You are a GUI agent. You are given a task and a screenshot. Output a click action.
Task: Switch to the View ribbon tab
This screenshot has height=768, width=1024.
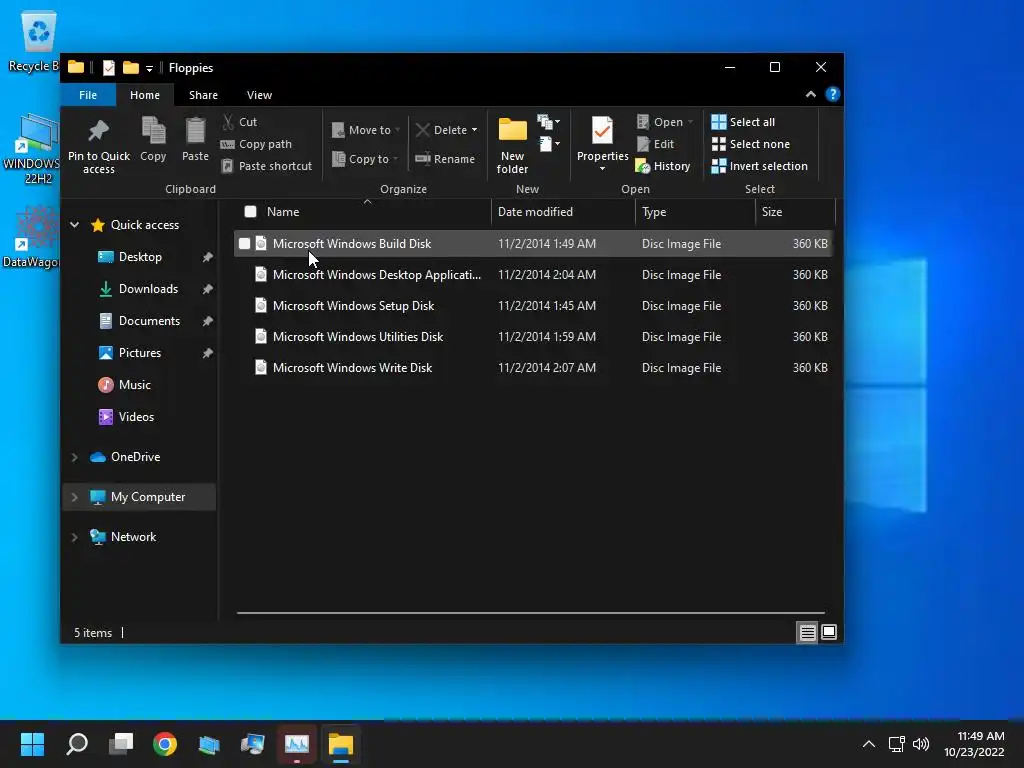[x=259, y=95]
